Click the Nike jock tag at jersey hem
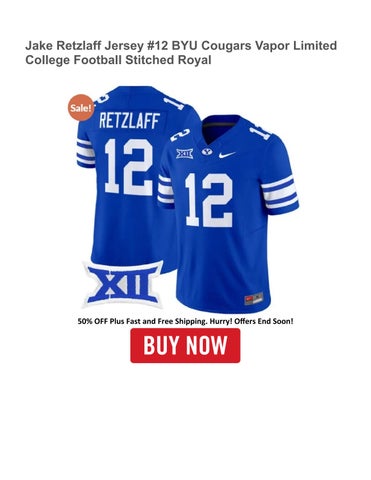This screenshot has height=480, width=371. coord(254,299)
